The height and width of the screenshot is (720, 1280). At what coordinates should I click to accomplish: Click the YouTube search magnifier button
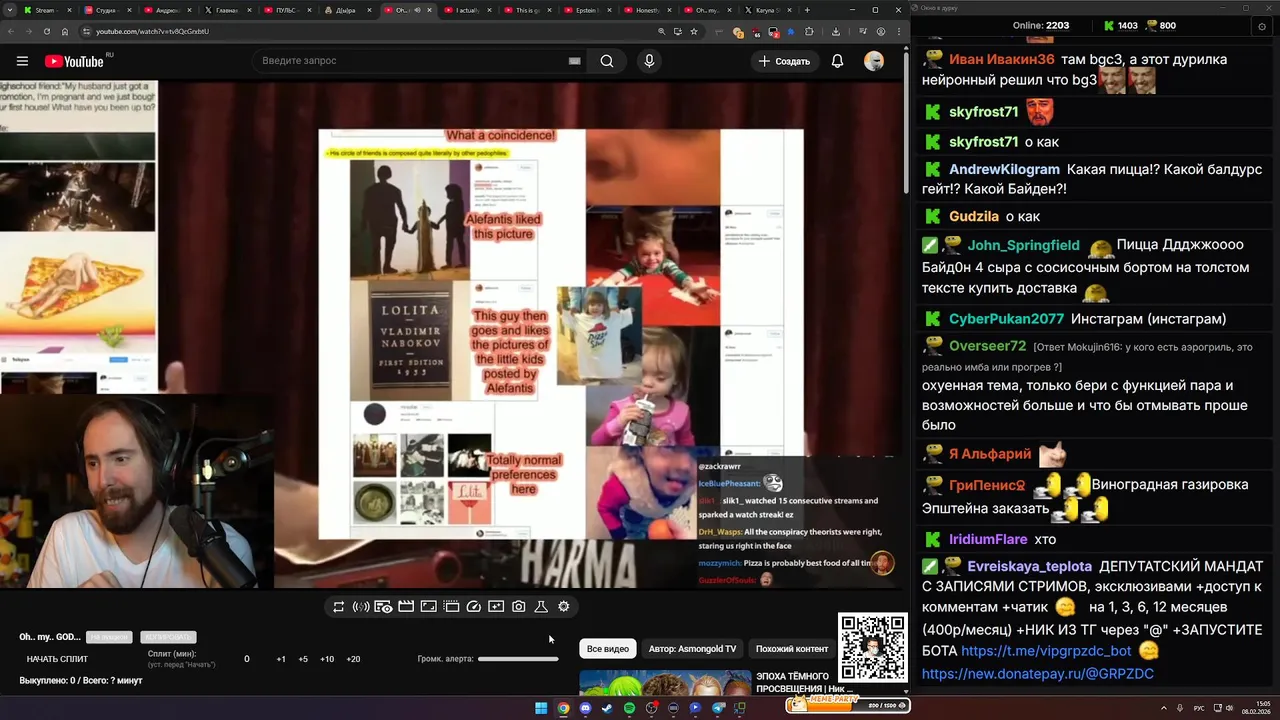tap(607, 61)
